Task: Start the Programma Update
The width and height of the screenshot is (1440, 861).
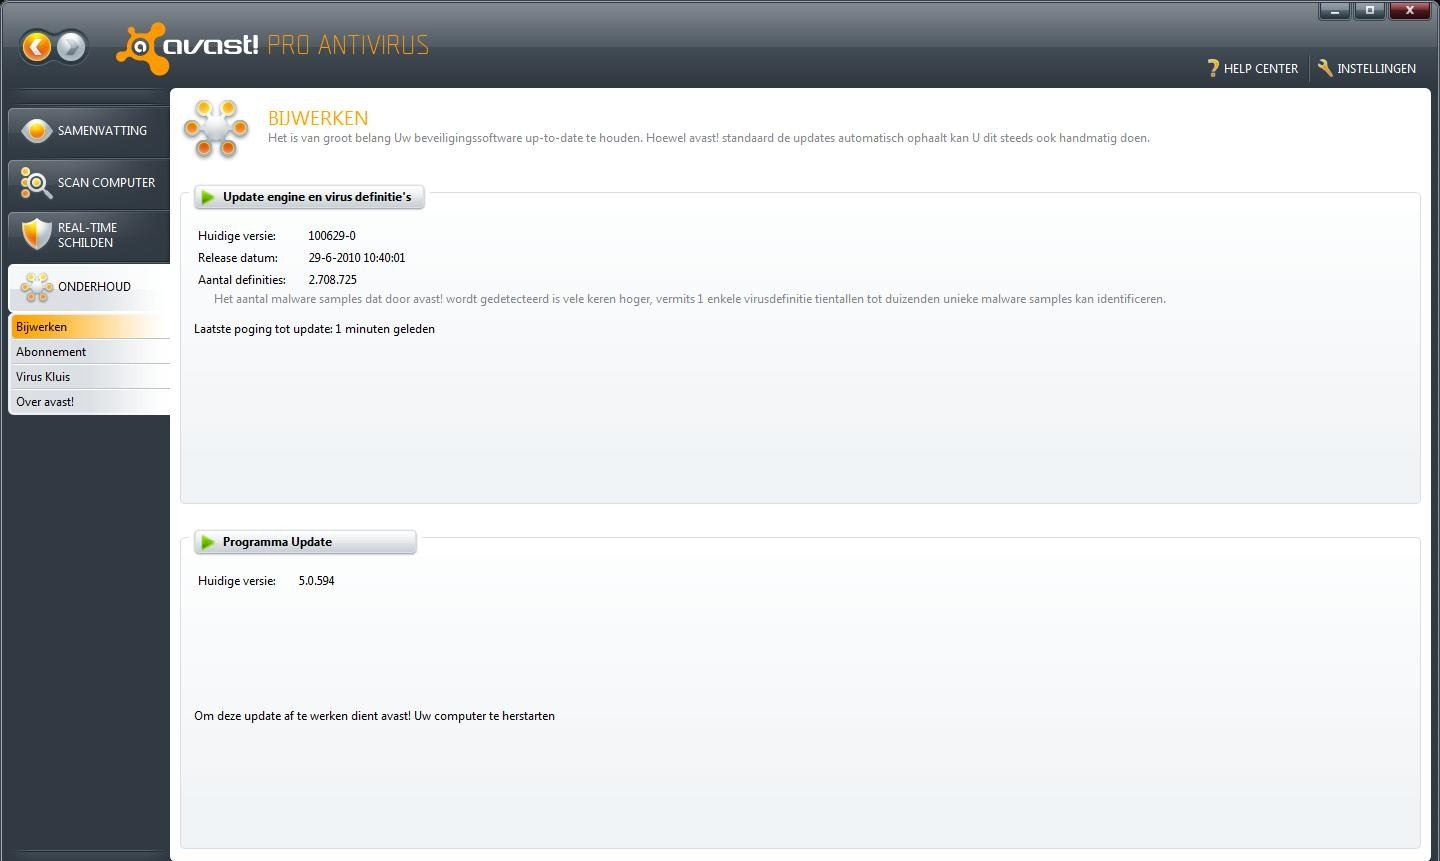Action: click(305, 542)
